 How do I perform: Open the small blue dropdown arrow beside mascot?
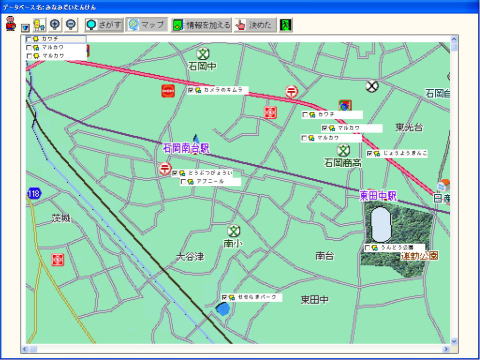click(25, 28)
